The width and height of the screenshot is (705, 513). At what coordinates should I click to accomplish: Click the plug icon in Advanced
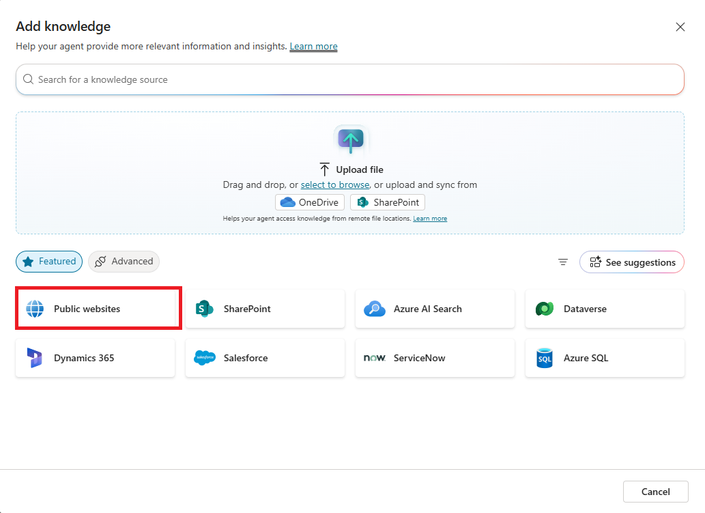click(x=100, y=262)
